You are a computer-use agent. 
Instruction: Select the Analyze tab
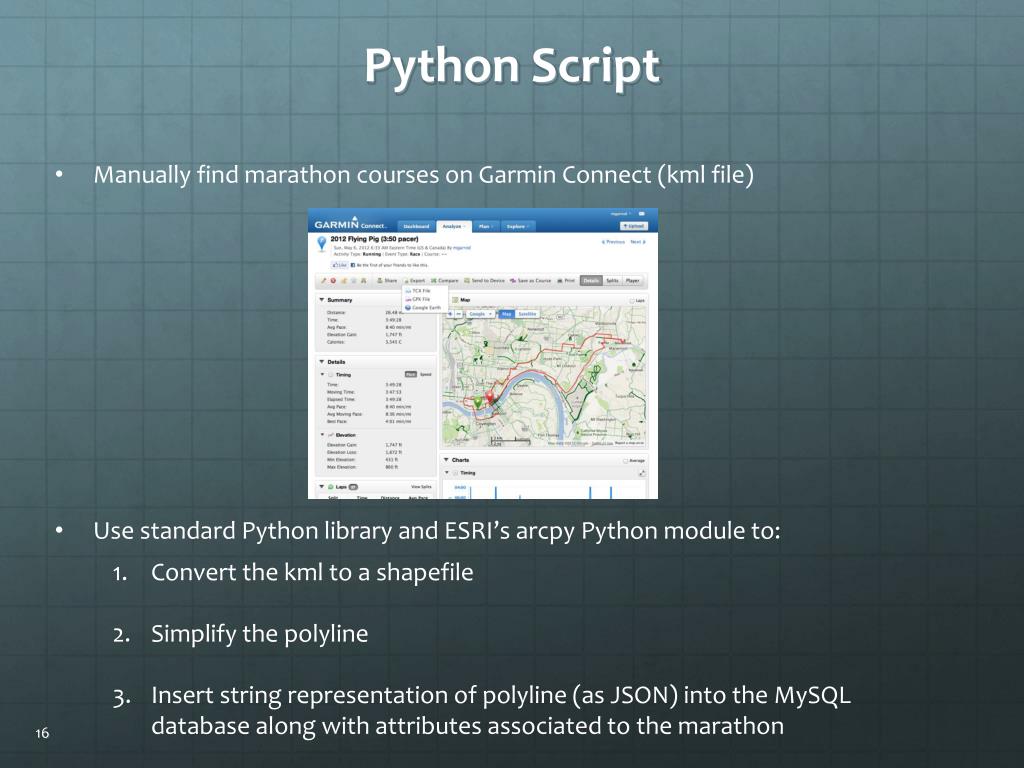[x=454, y=226]
